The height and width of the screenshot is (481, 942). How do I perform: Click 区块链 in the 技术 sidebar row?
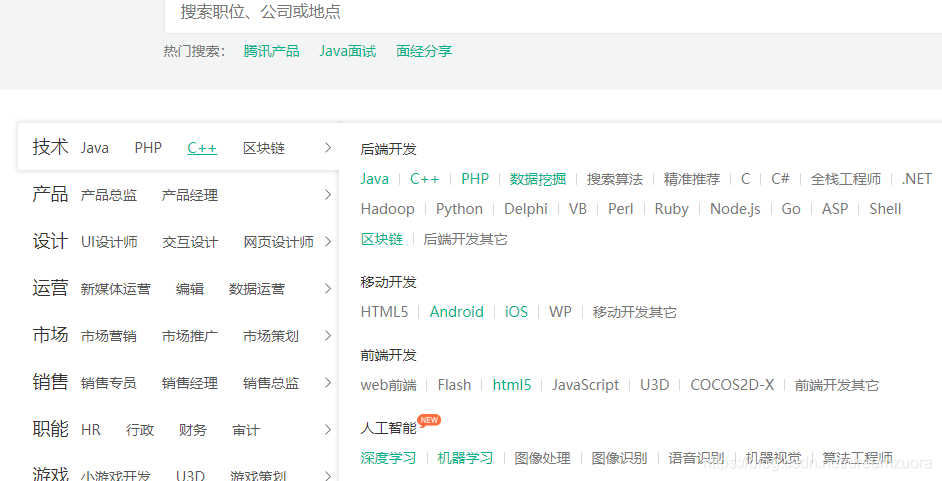pyautogui.click(x=264, y=148)
